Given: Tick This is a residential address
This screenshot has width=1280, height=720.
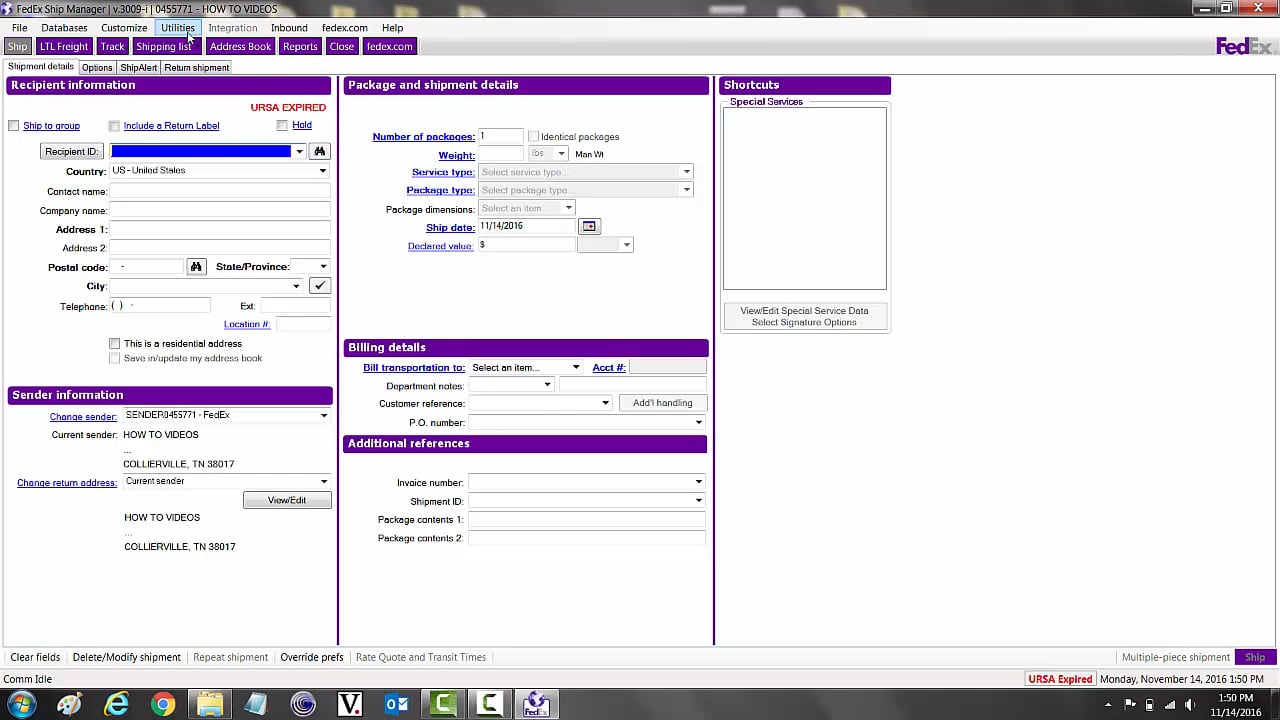Looking at the screenshot, I should pyautogui.click(x=114, y=344).
